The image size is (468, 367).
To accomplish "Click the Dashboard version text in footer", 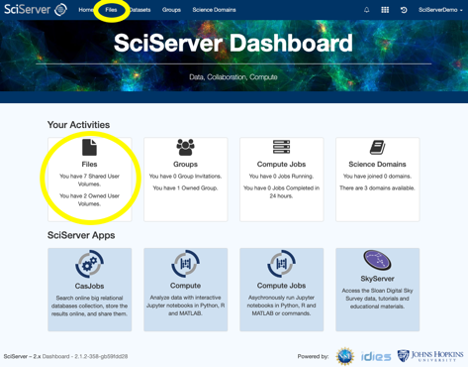I will tap(85, 356).
